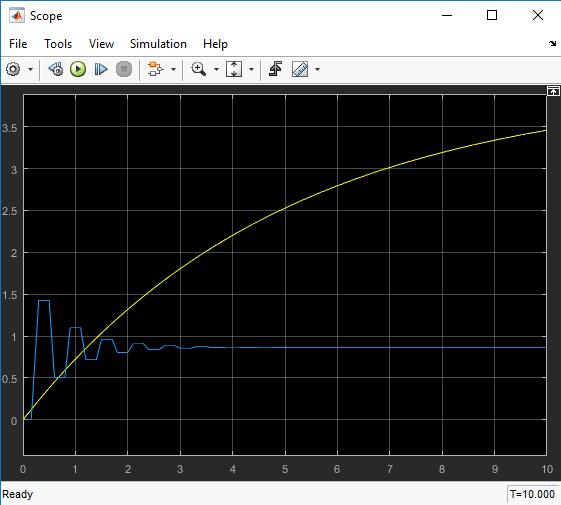
Task: Expand the dropdown next to Highlight Block icon
Action: (174, 69)
